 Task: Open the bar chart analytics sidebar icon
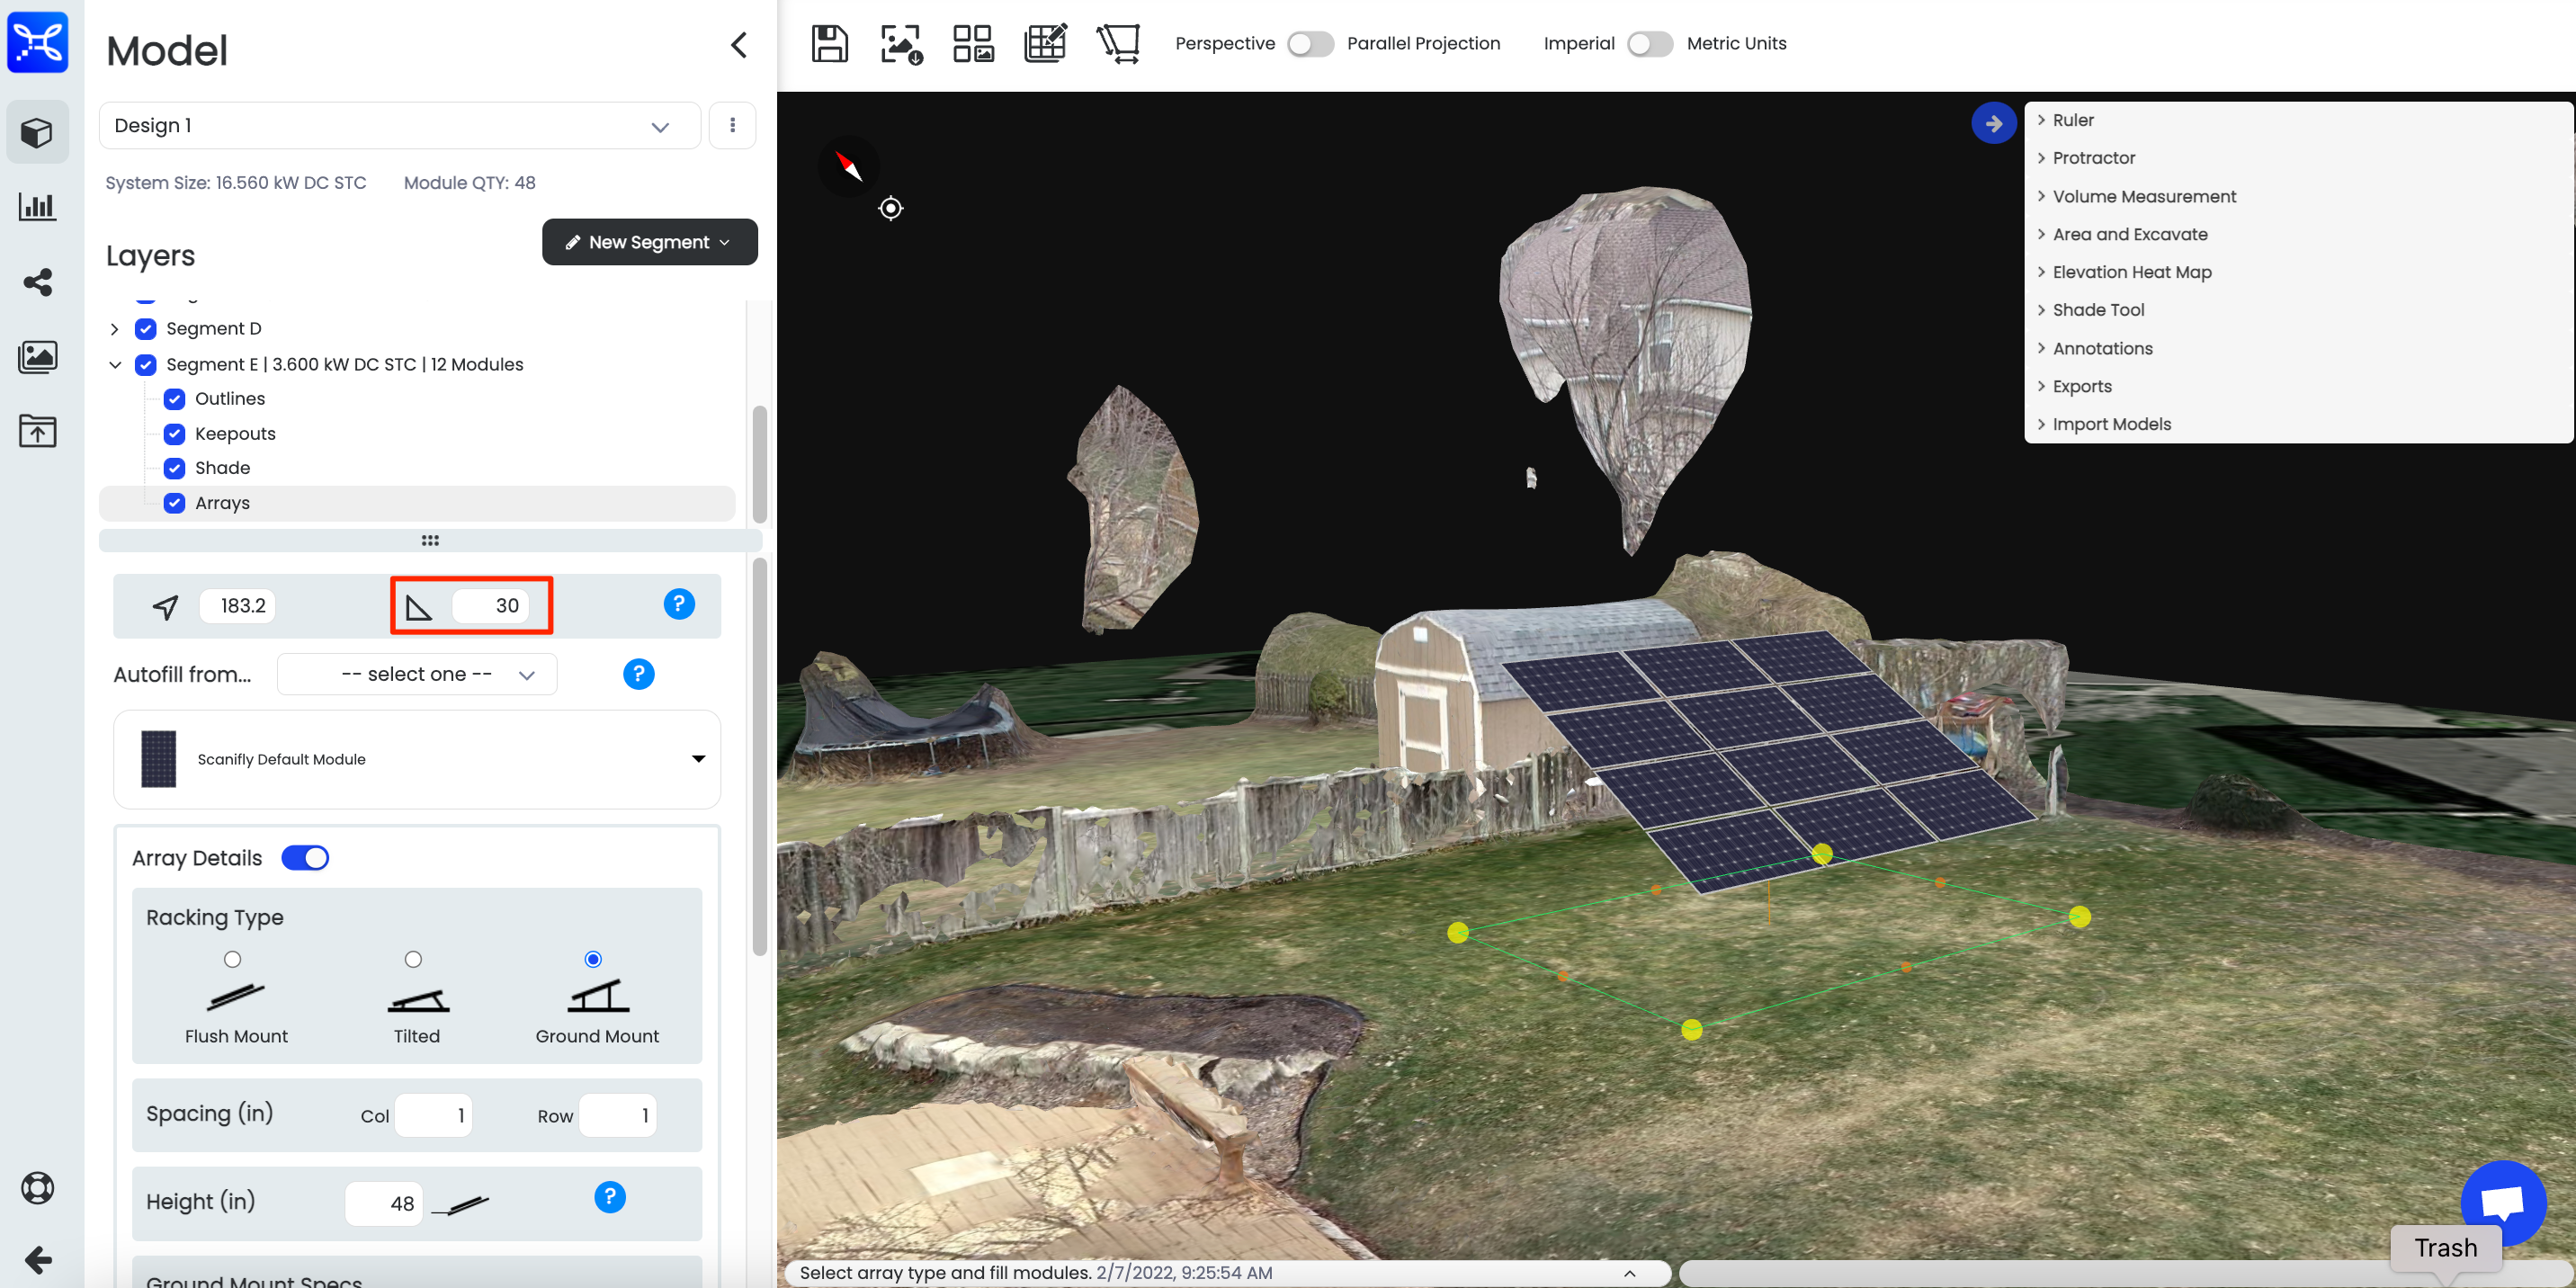tap(37, 207)
